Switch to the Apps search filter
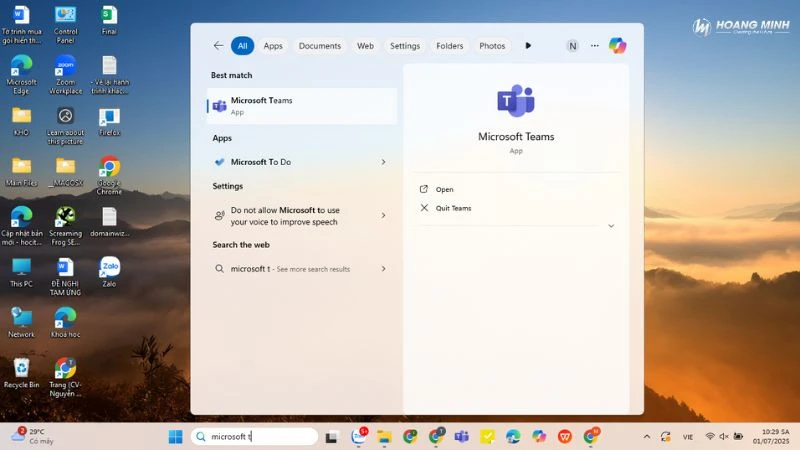800x450 pixels. pyautogui.click(x=273, y=45)
